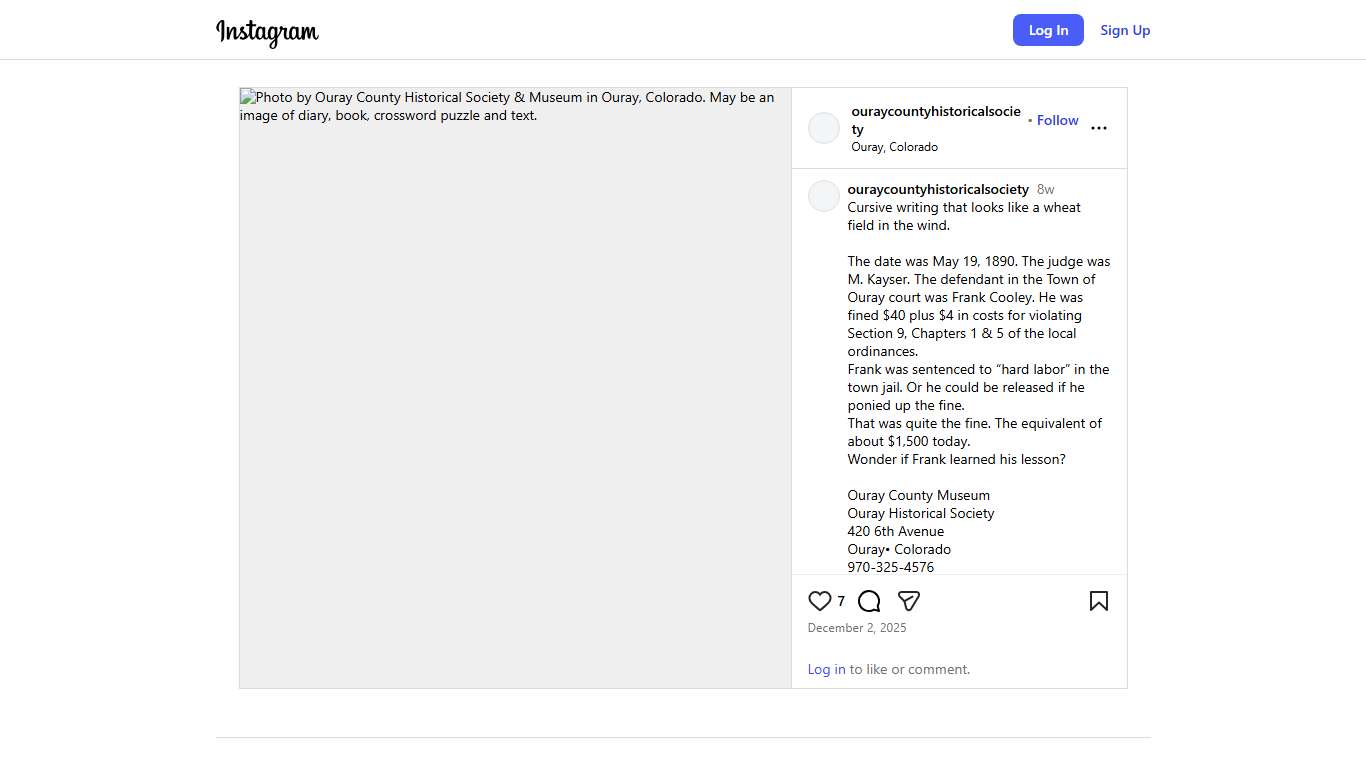Share post via paper plane icon
Image resolution: width=1366 pixels, height=768 pixels.
coord(908,601)
